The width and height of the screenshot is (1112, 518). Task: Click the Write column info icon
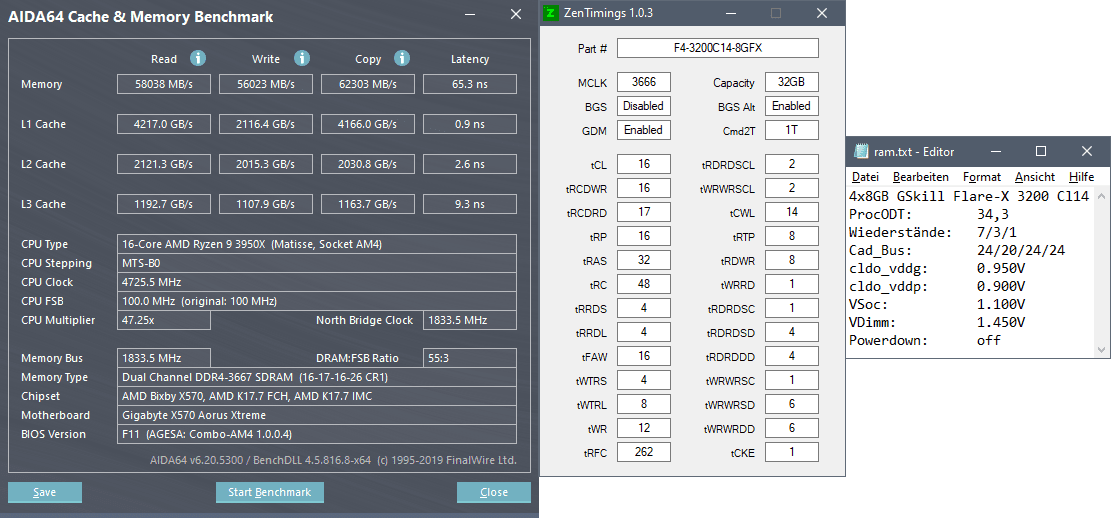pos(302,58)
